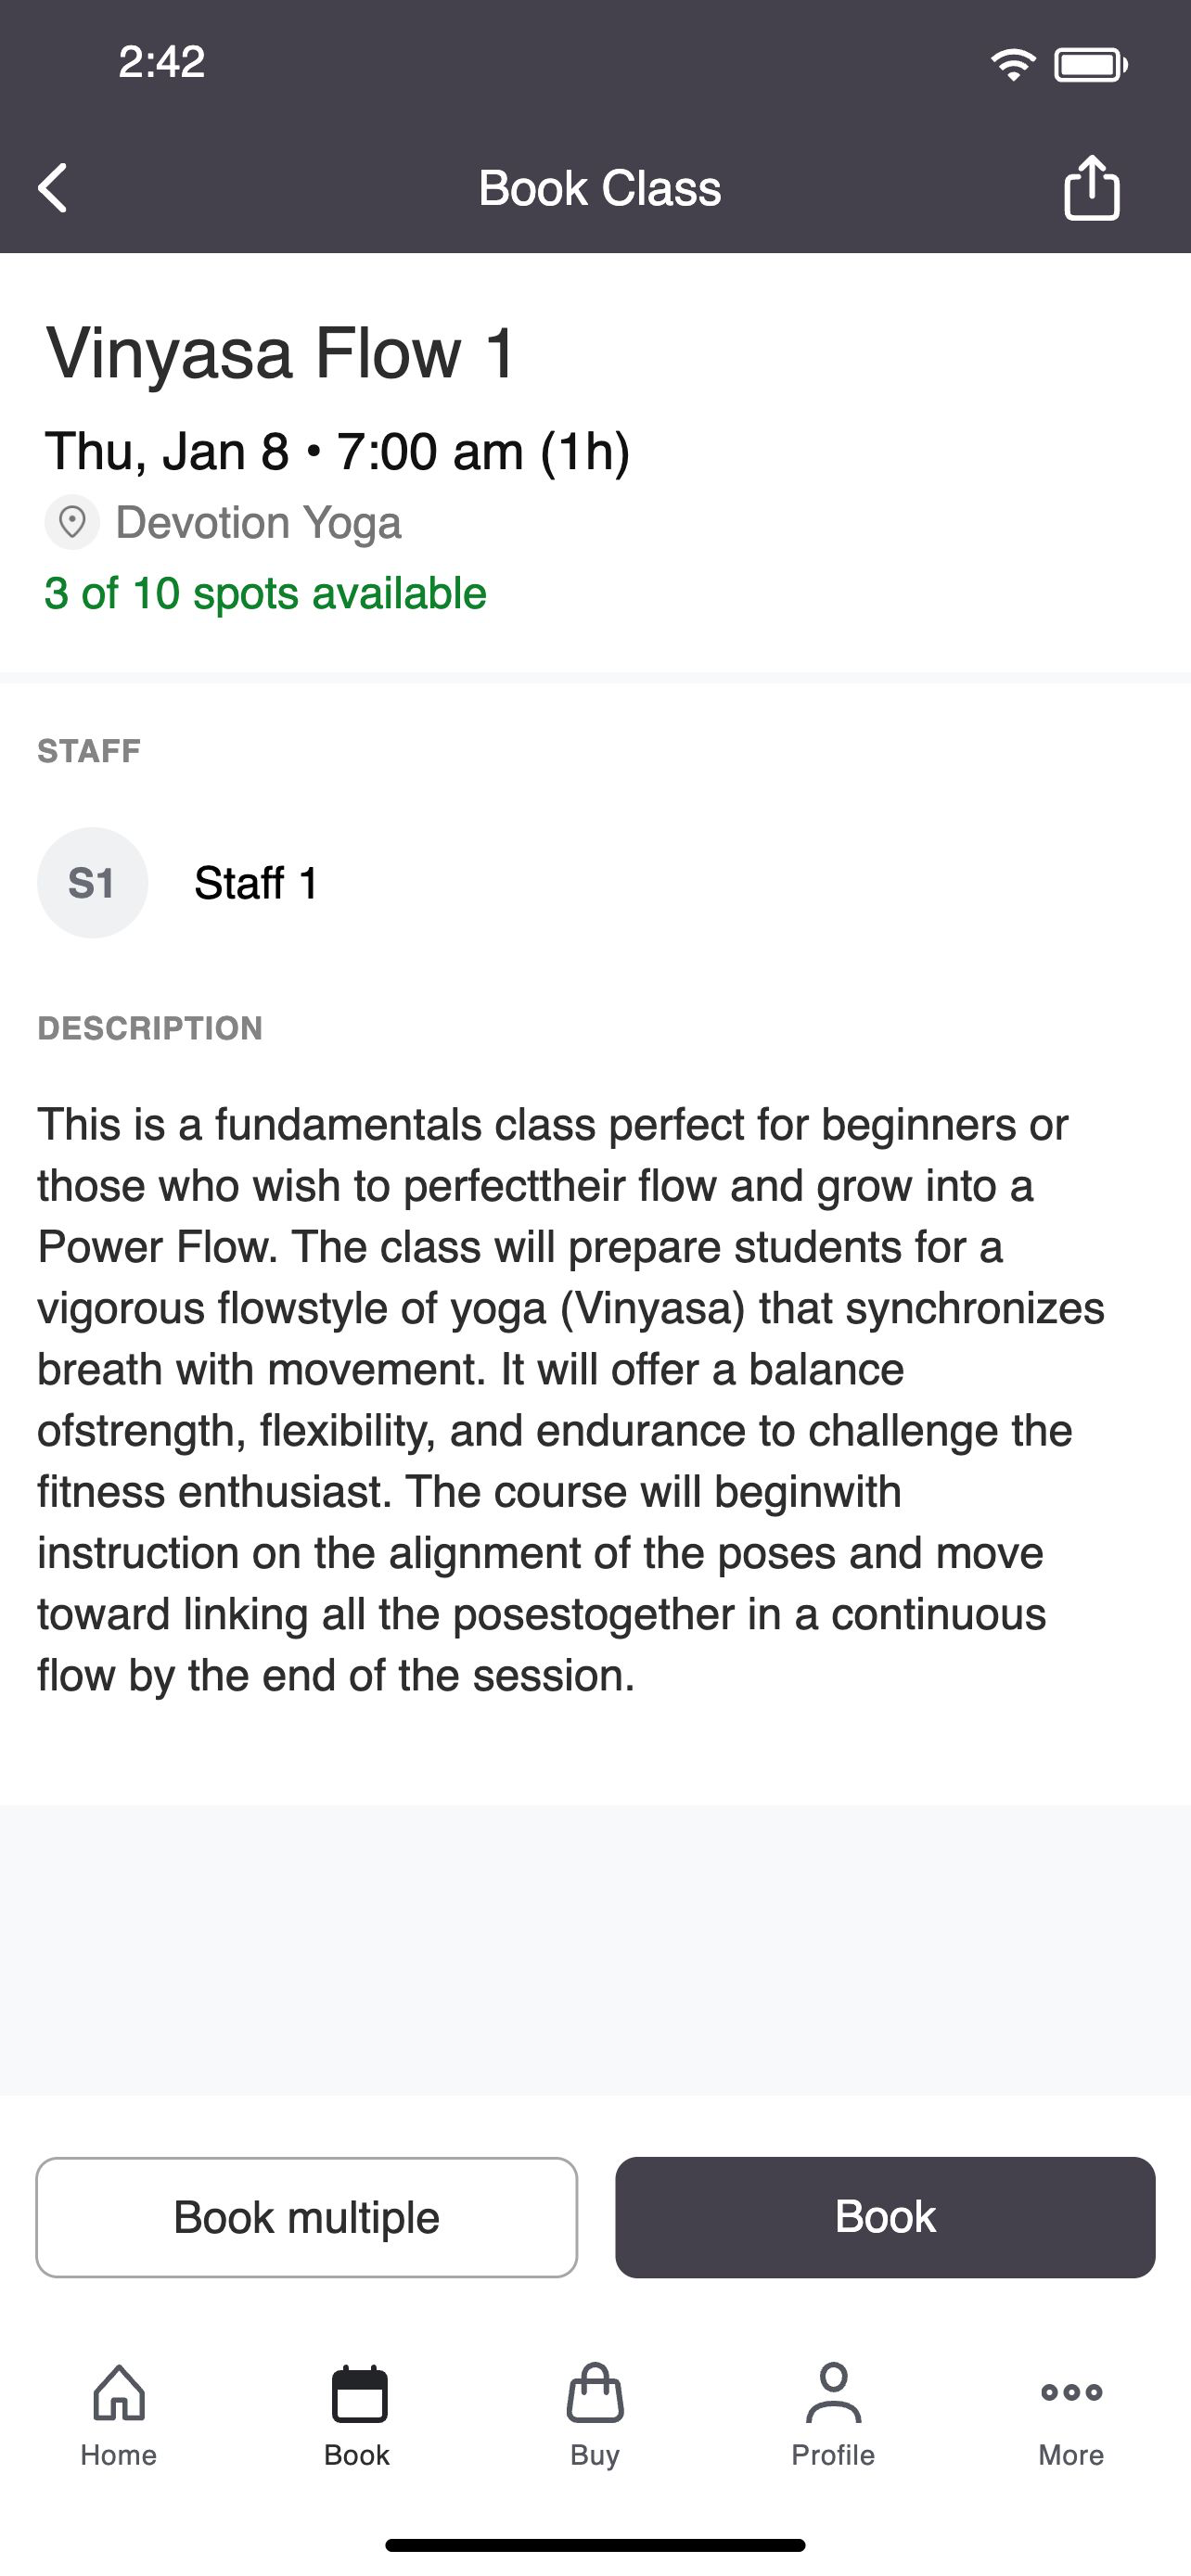The height and width of the screenshot is (2576, 1191).
Task: Tap the spots available text
Action: coord(265,593)
